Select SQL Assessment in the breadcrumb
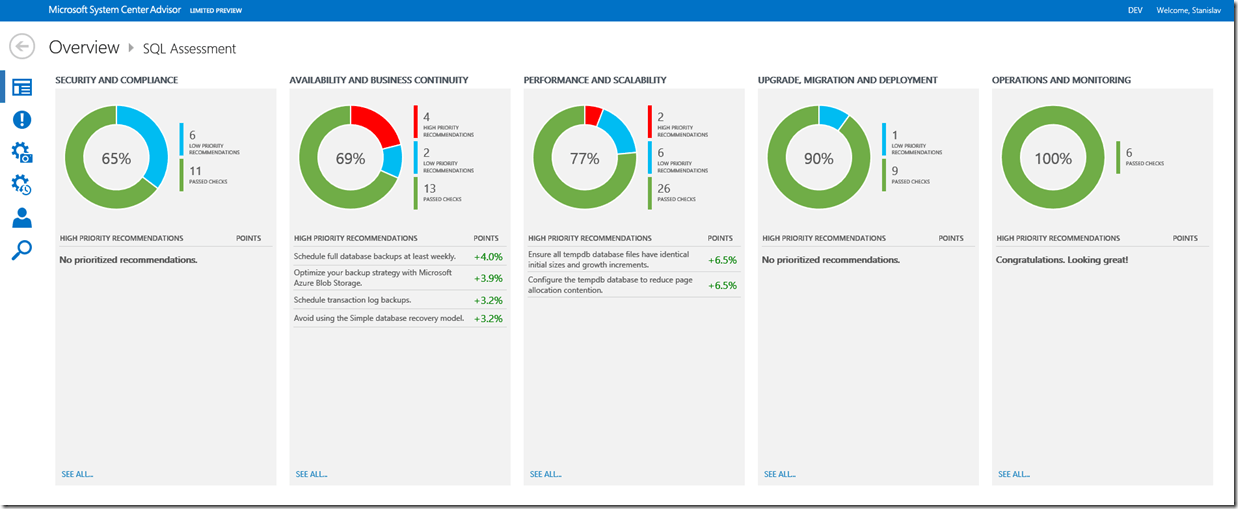The height and width of the screenshot is (509, 1238). [189, 48]
